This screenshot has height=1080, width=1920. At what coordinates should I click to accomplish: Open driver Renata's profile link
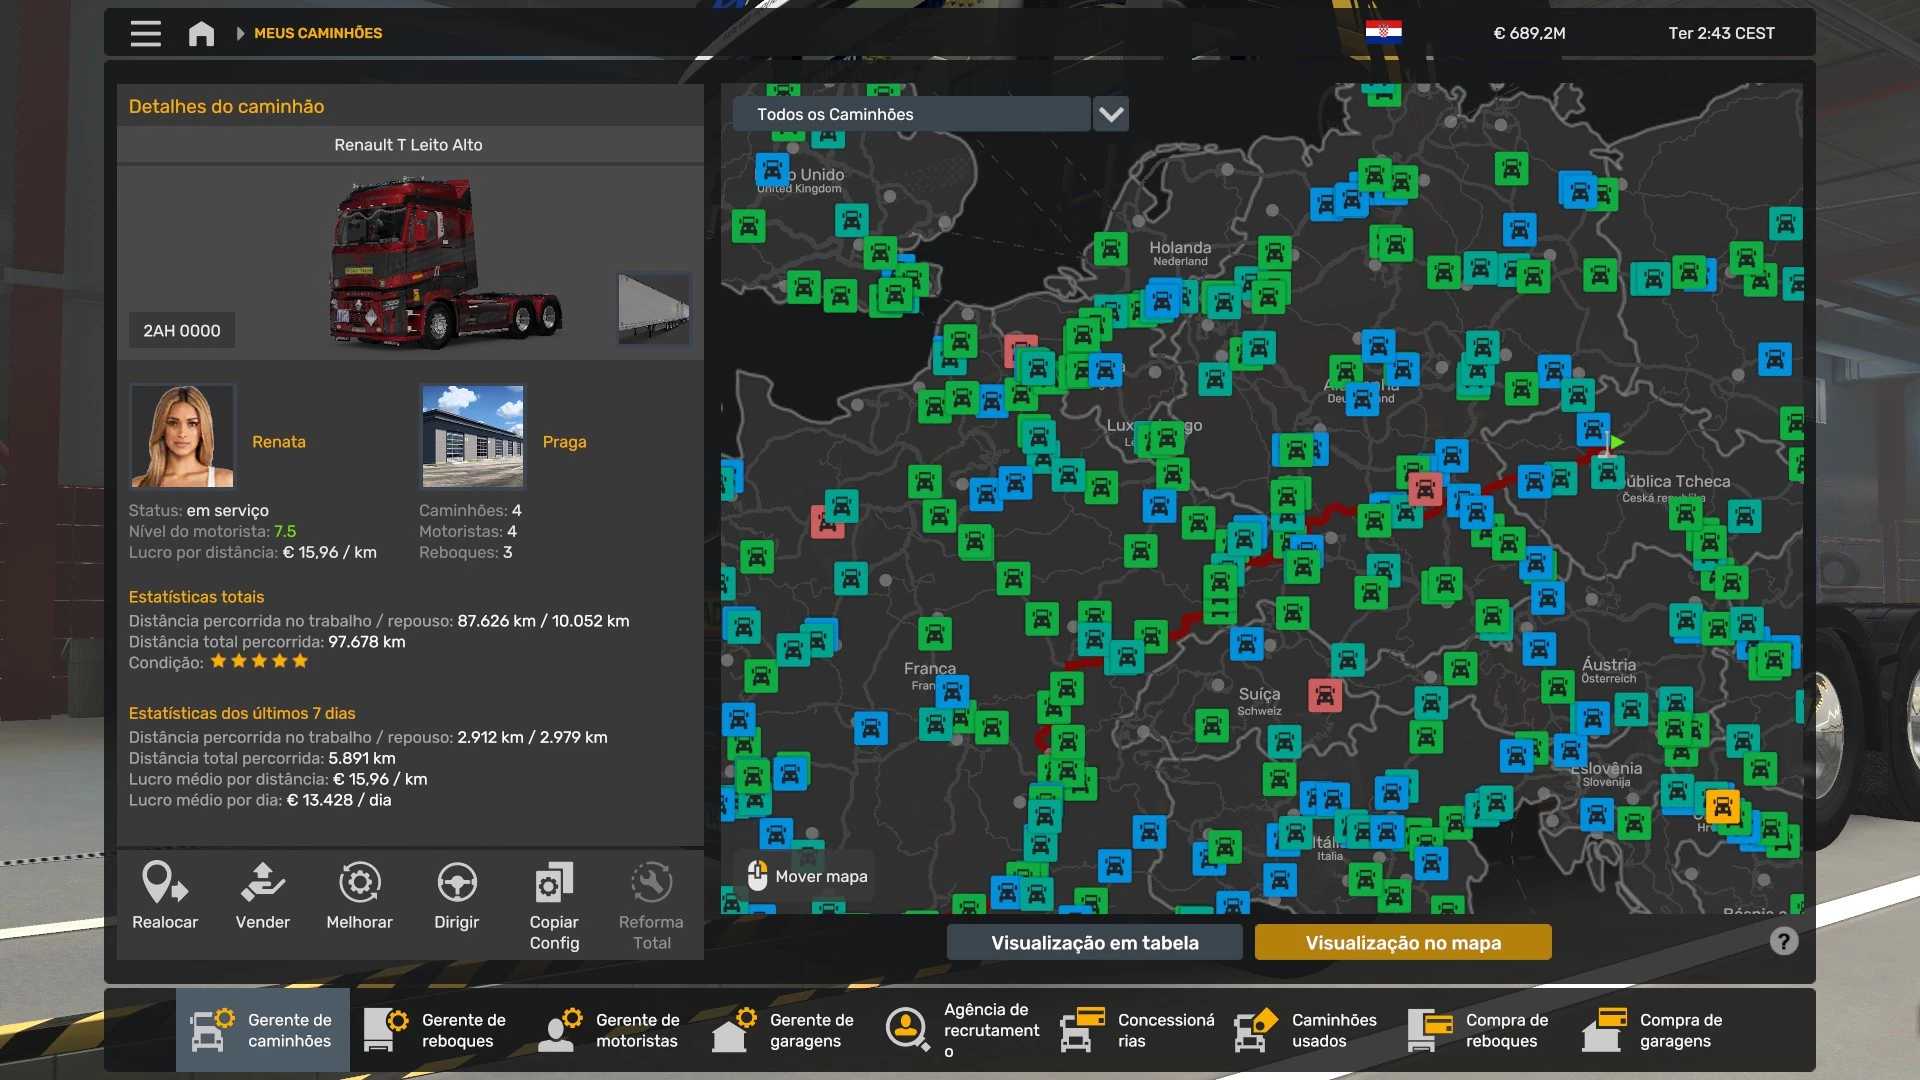pos(278,441)
